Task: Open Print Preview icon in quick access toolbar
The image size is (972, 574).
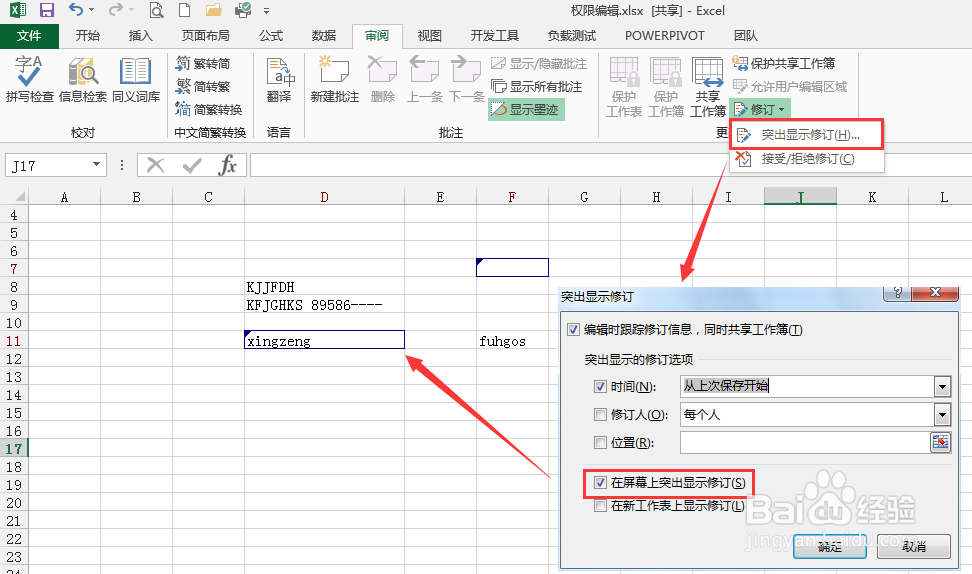Action: (x=157, y=10)
